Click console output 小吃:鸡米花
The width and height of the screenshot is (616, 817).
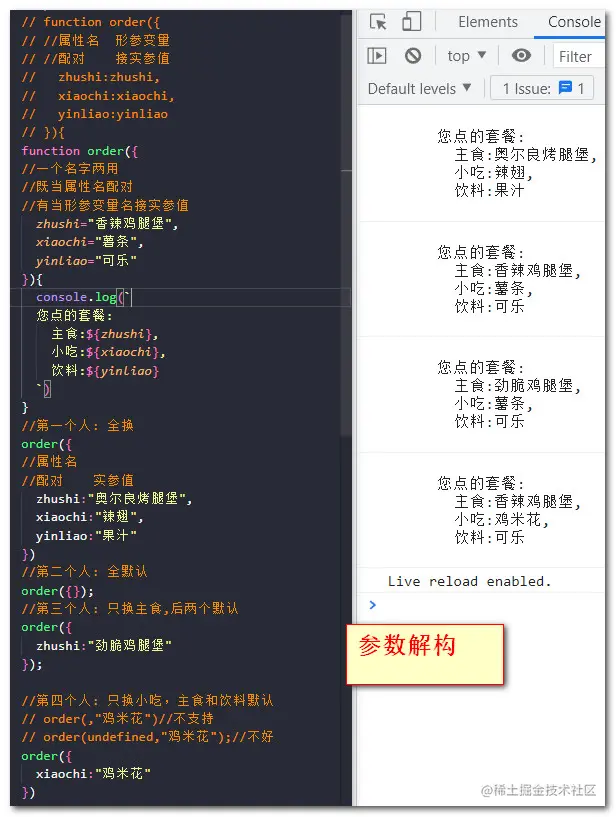click(502, 519)
